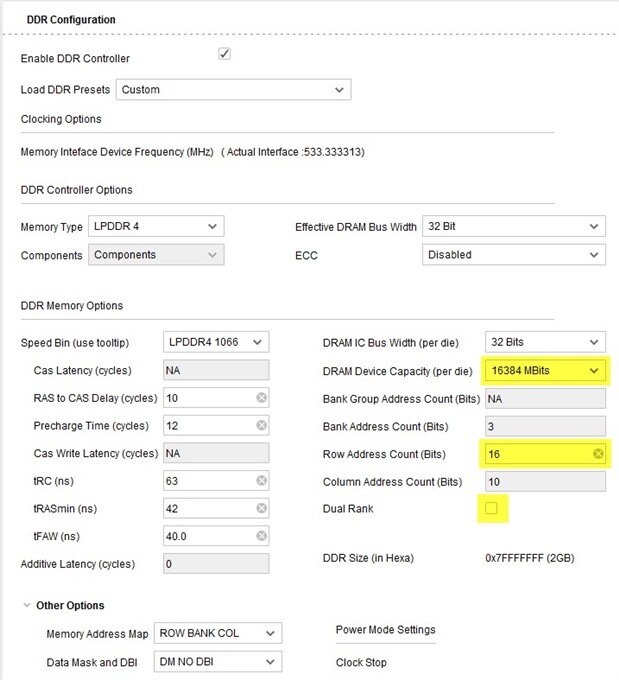Clear the Row Address Count icon

click(598, 454)
